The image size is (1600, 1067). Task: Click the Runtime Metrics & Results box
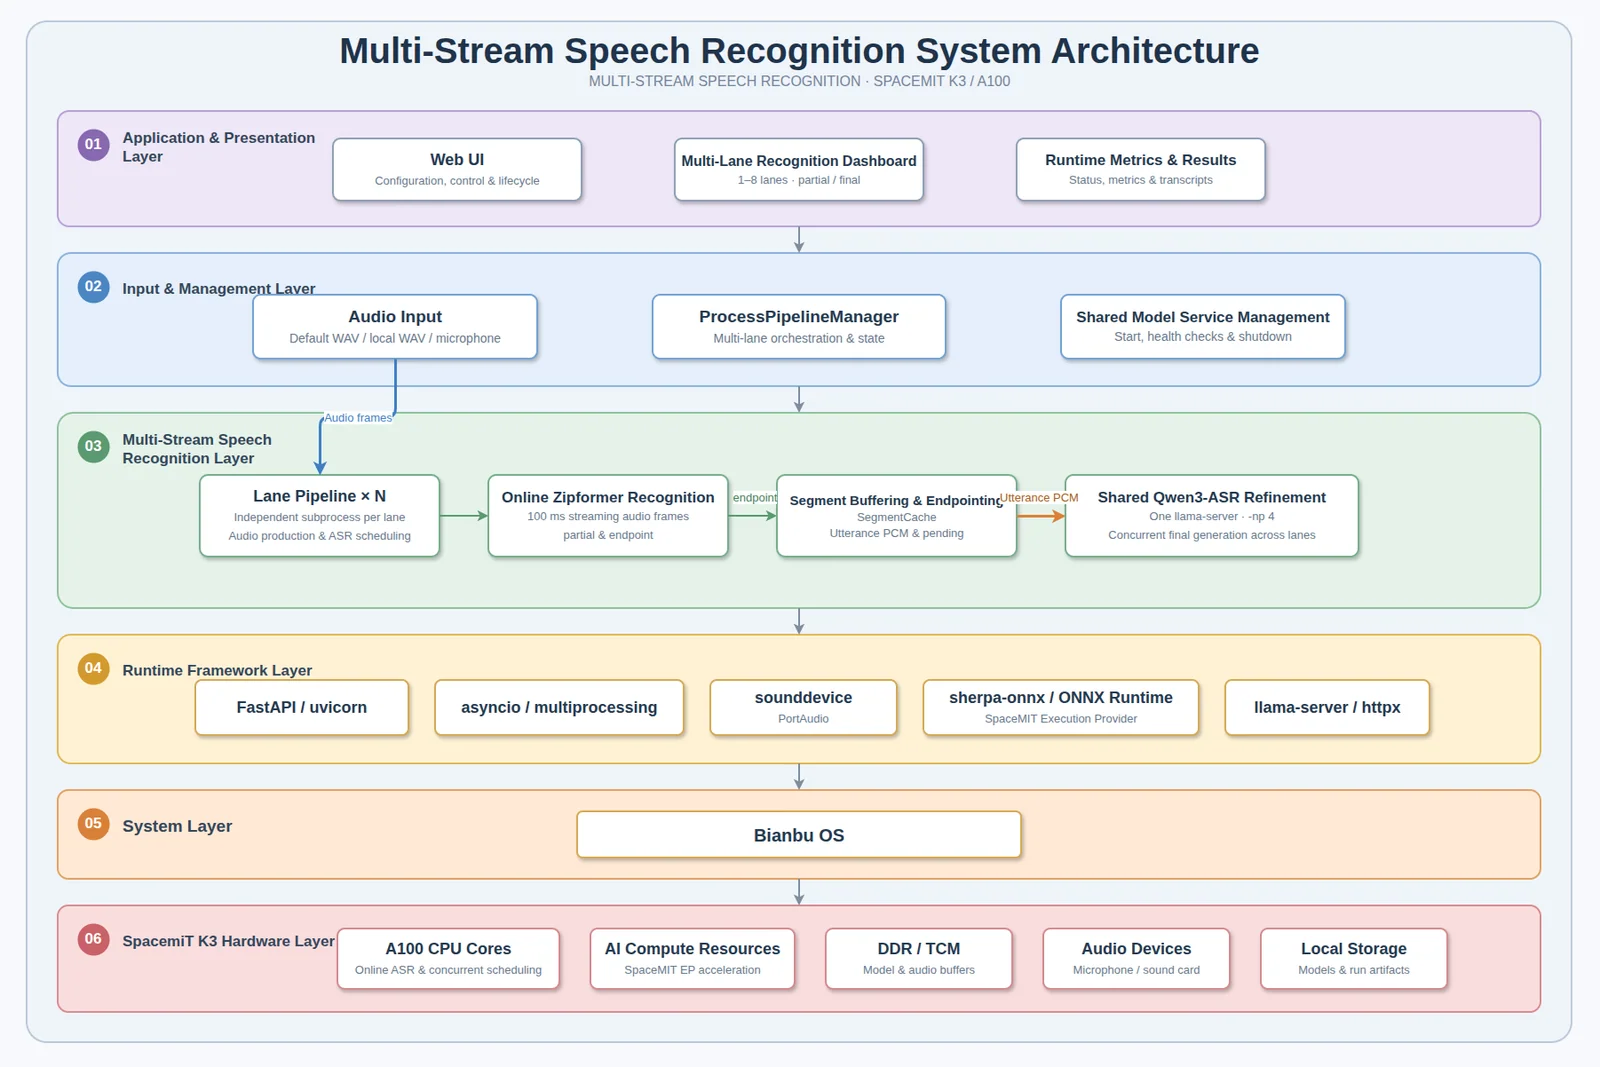click(1141, 169)
